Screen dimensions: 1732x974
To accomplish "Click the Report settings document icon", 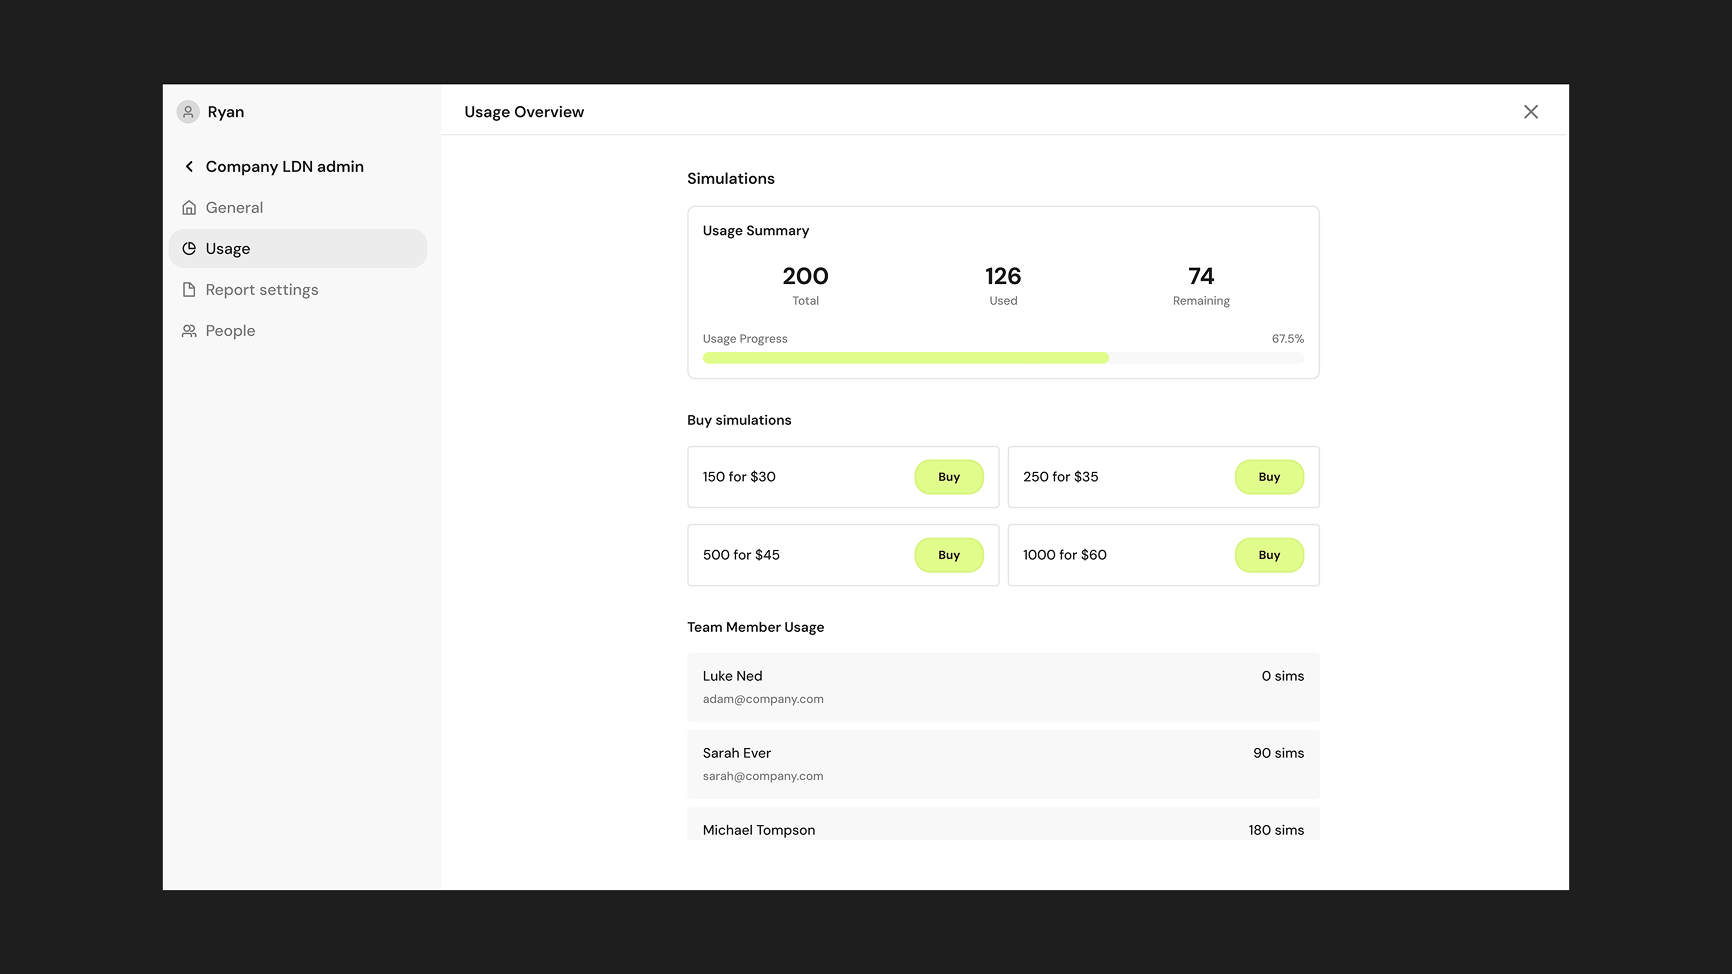I will coord(189,290).
